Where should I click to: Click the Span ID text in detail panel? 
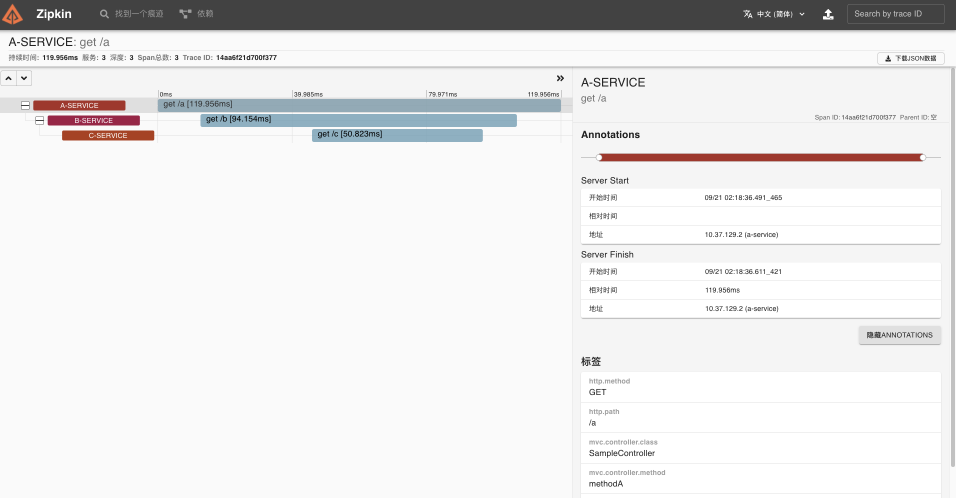click(855, 118)
